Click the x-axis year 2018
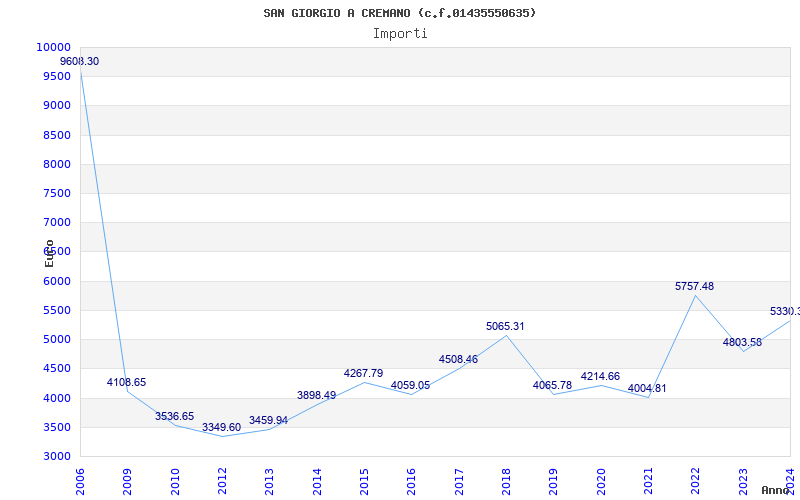This screenshot has height=500, width=800. tap(506, 482)
